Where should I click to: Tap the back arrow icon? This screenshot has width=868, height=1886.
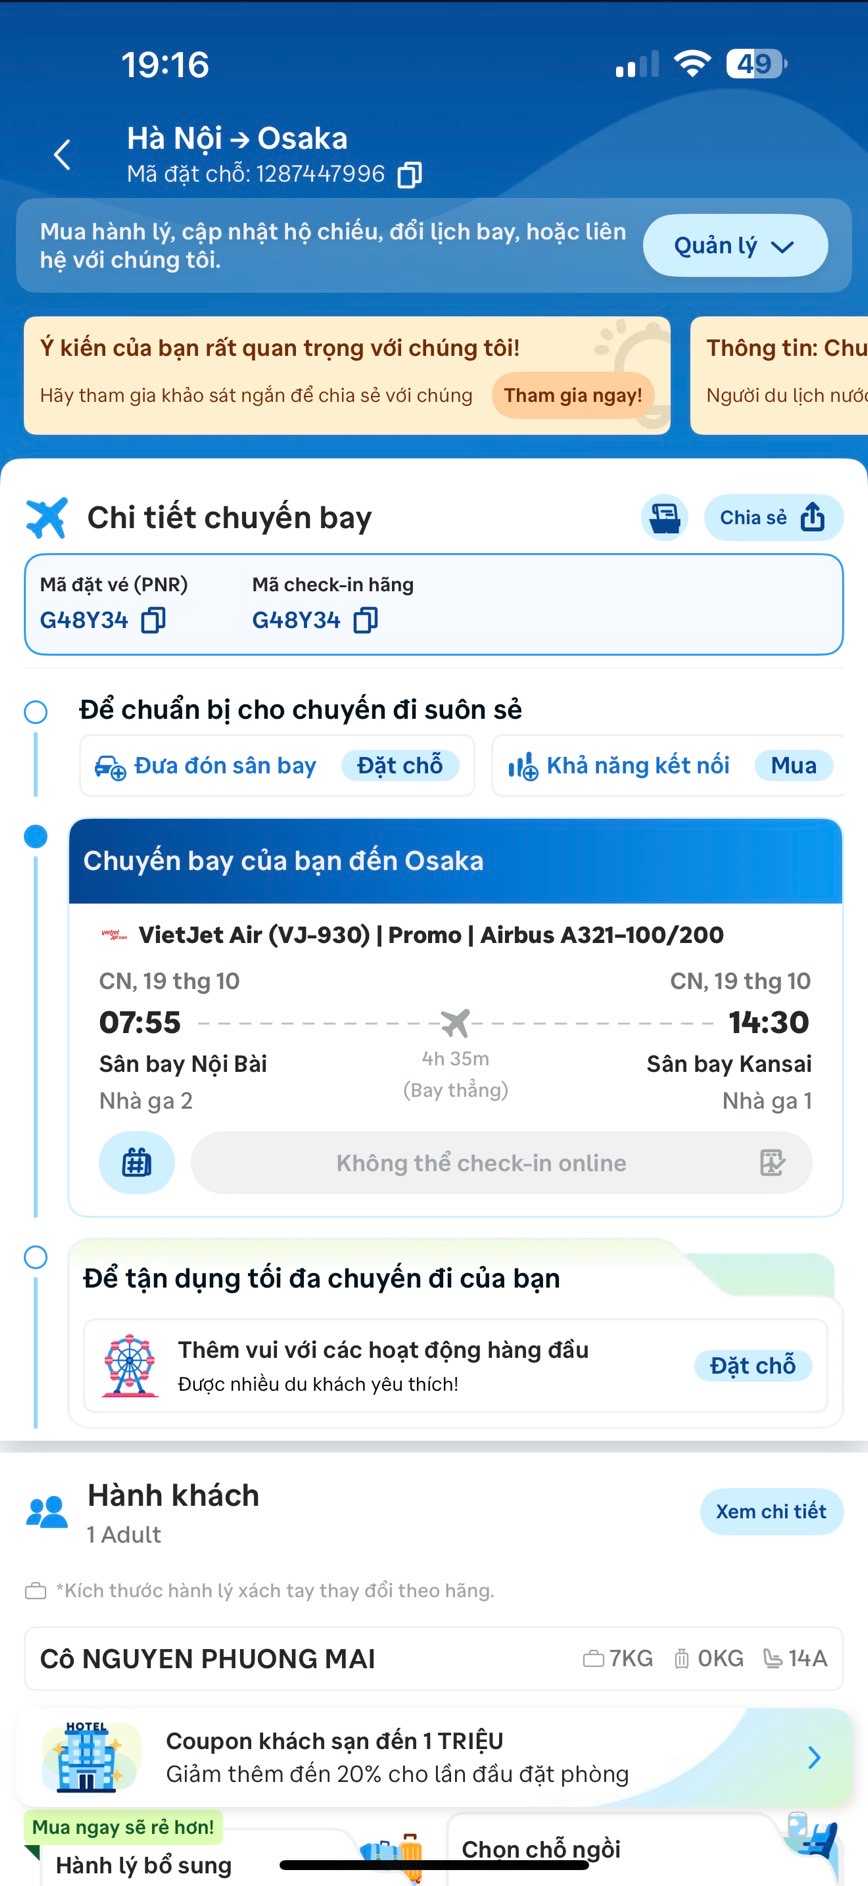click(62, 155)
